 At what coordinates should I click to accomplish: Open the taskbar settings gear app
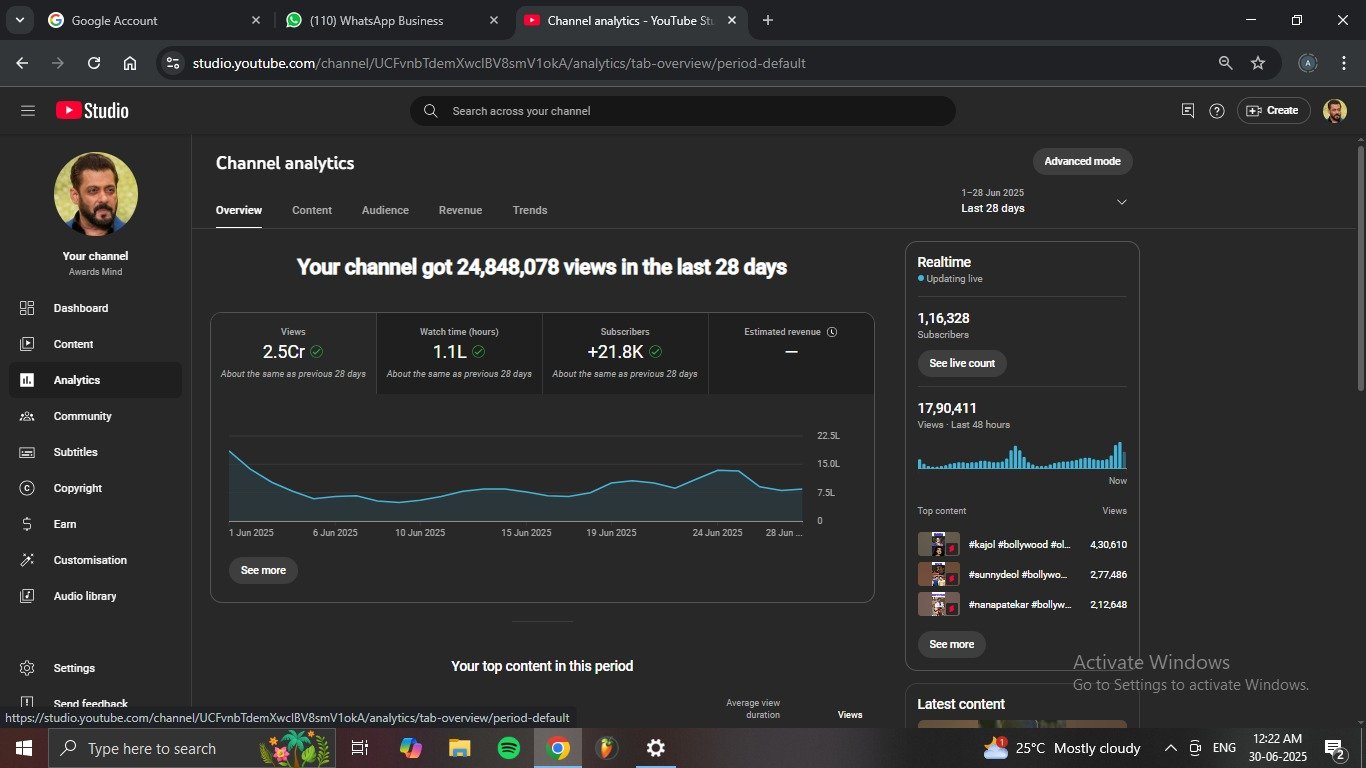coord(655,748)
